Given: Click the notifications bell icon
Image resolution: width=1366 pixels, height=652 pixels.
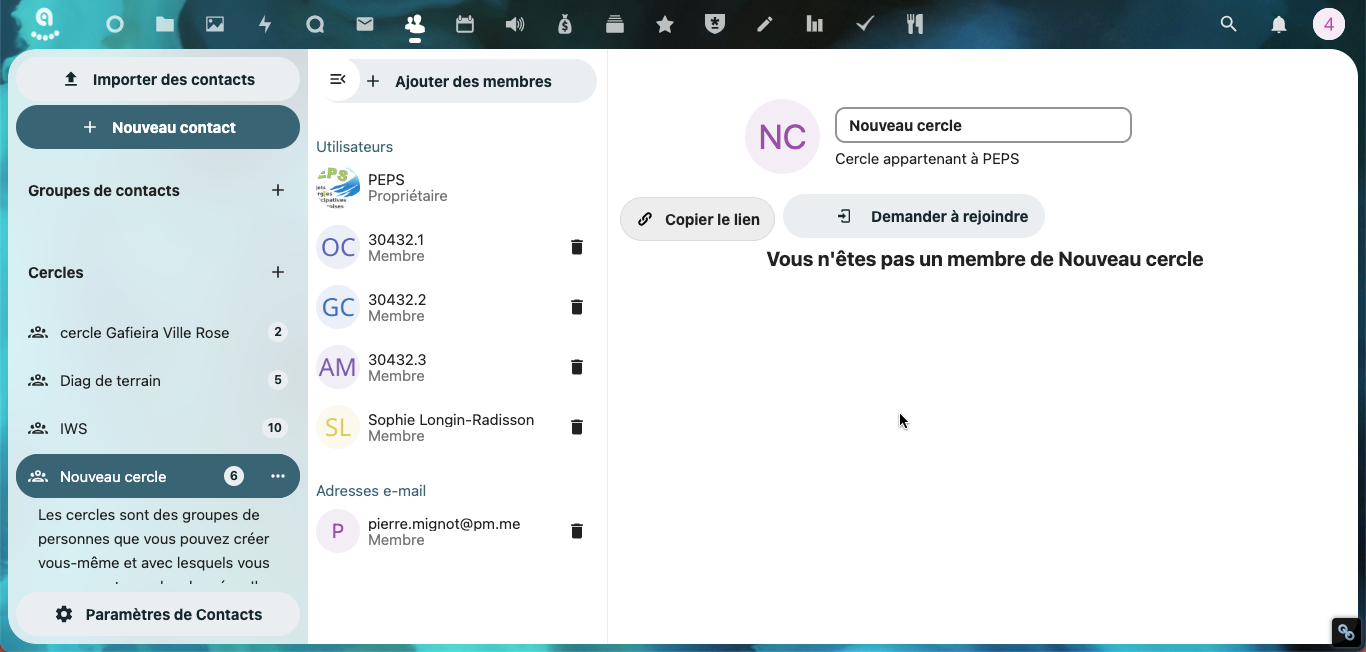Looking at the screenshot, I should click(1279, 25).
